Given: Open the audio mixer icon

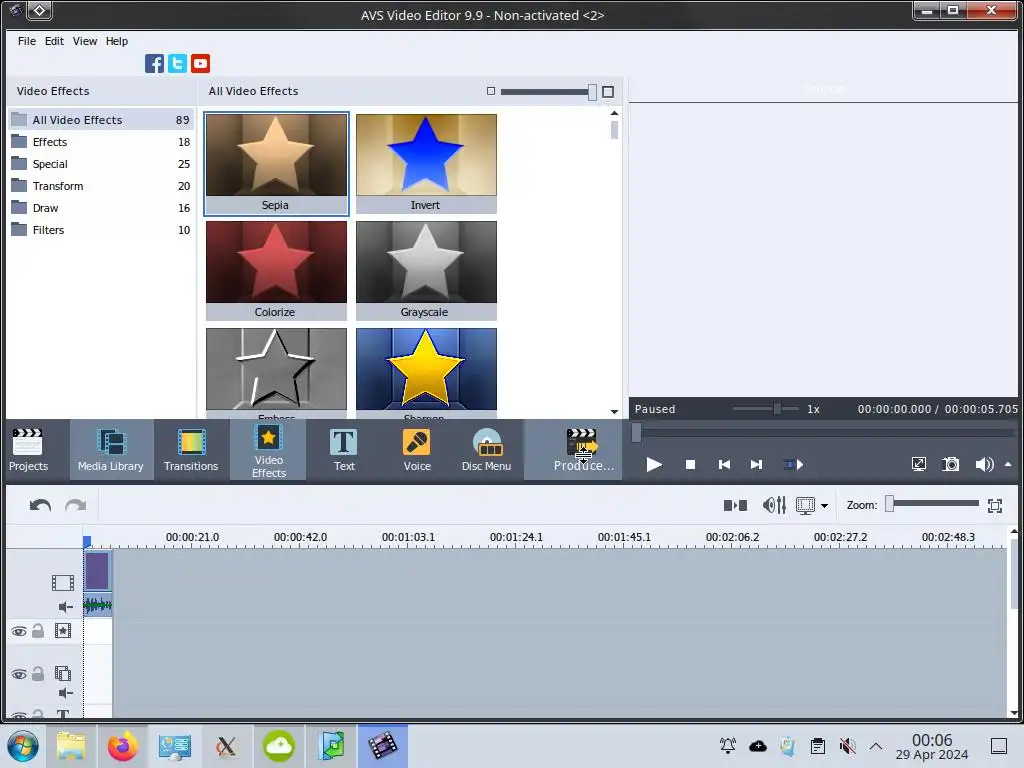Looking at the screenshot, I should 775,505.
